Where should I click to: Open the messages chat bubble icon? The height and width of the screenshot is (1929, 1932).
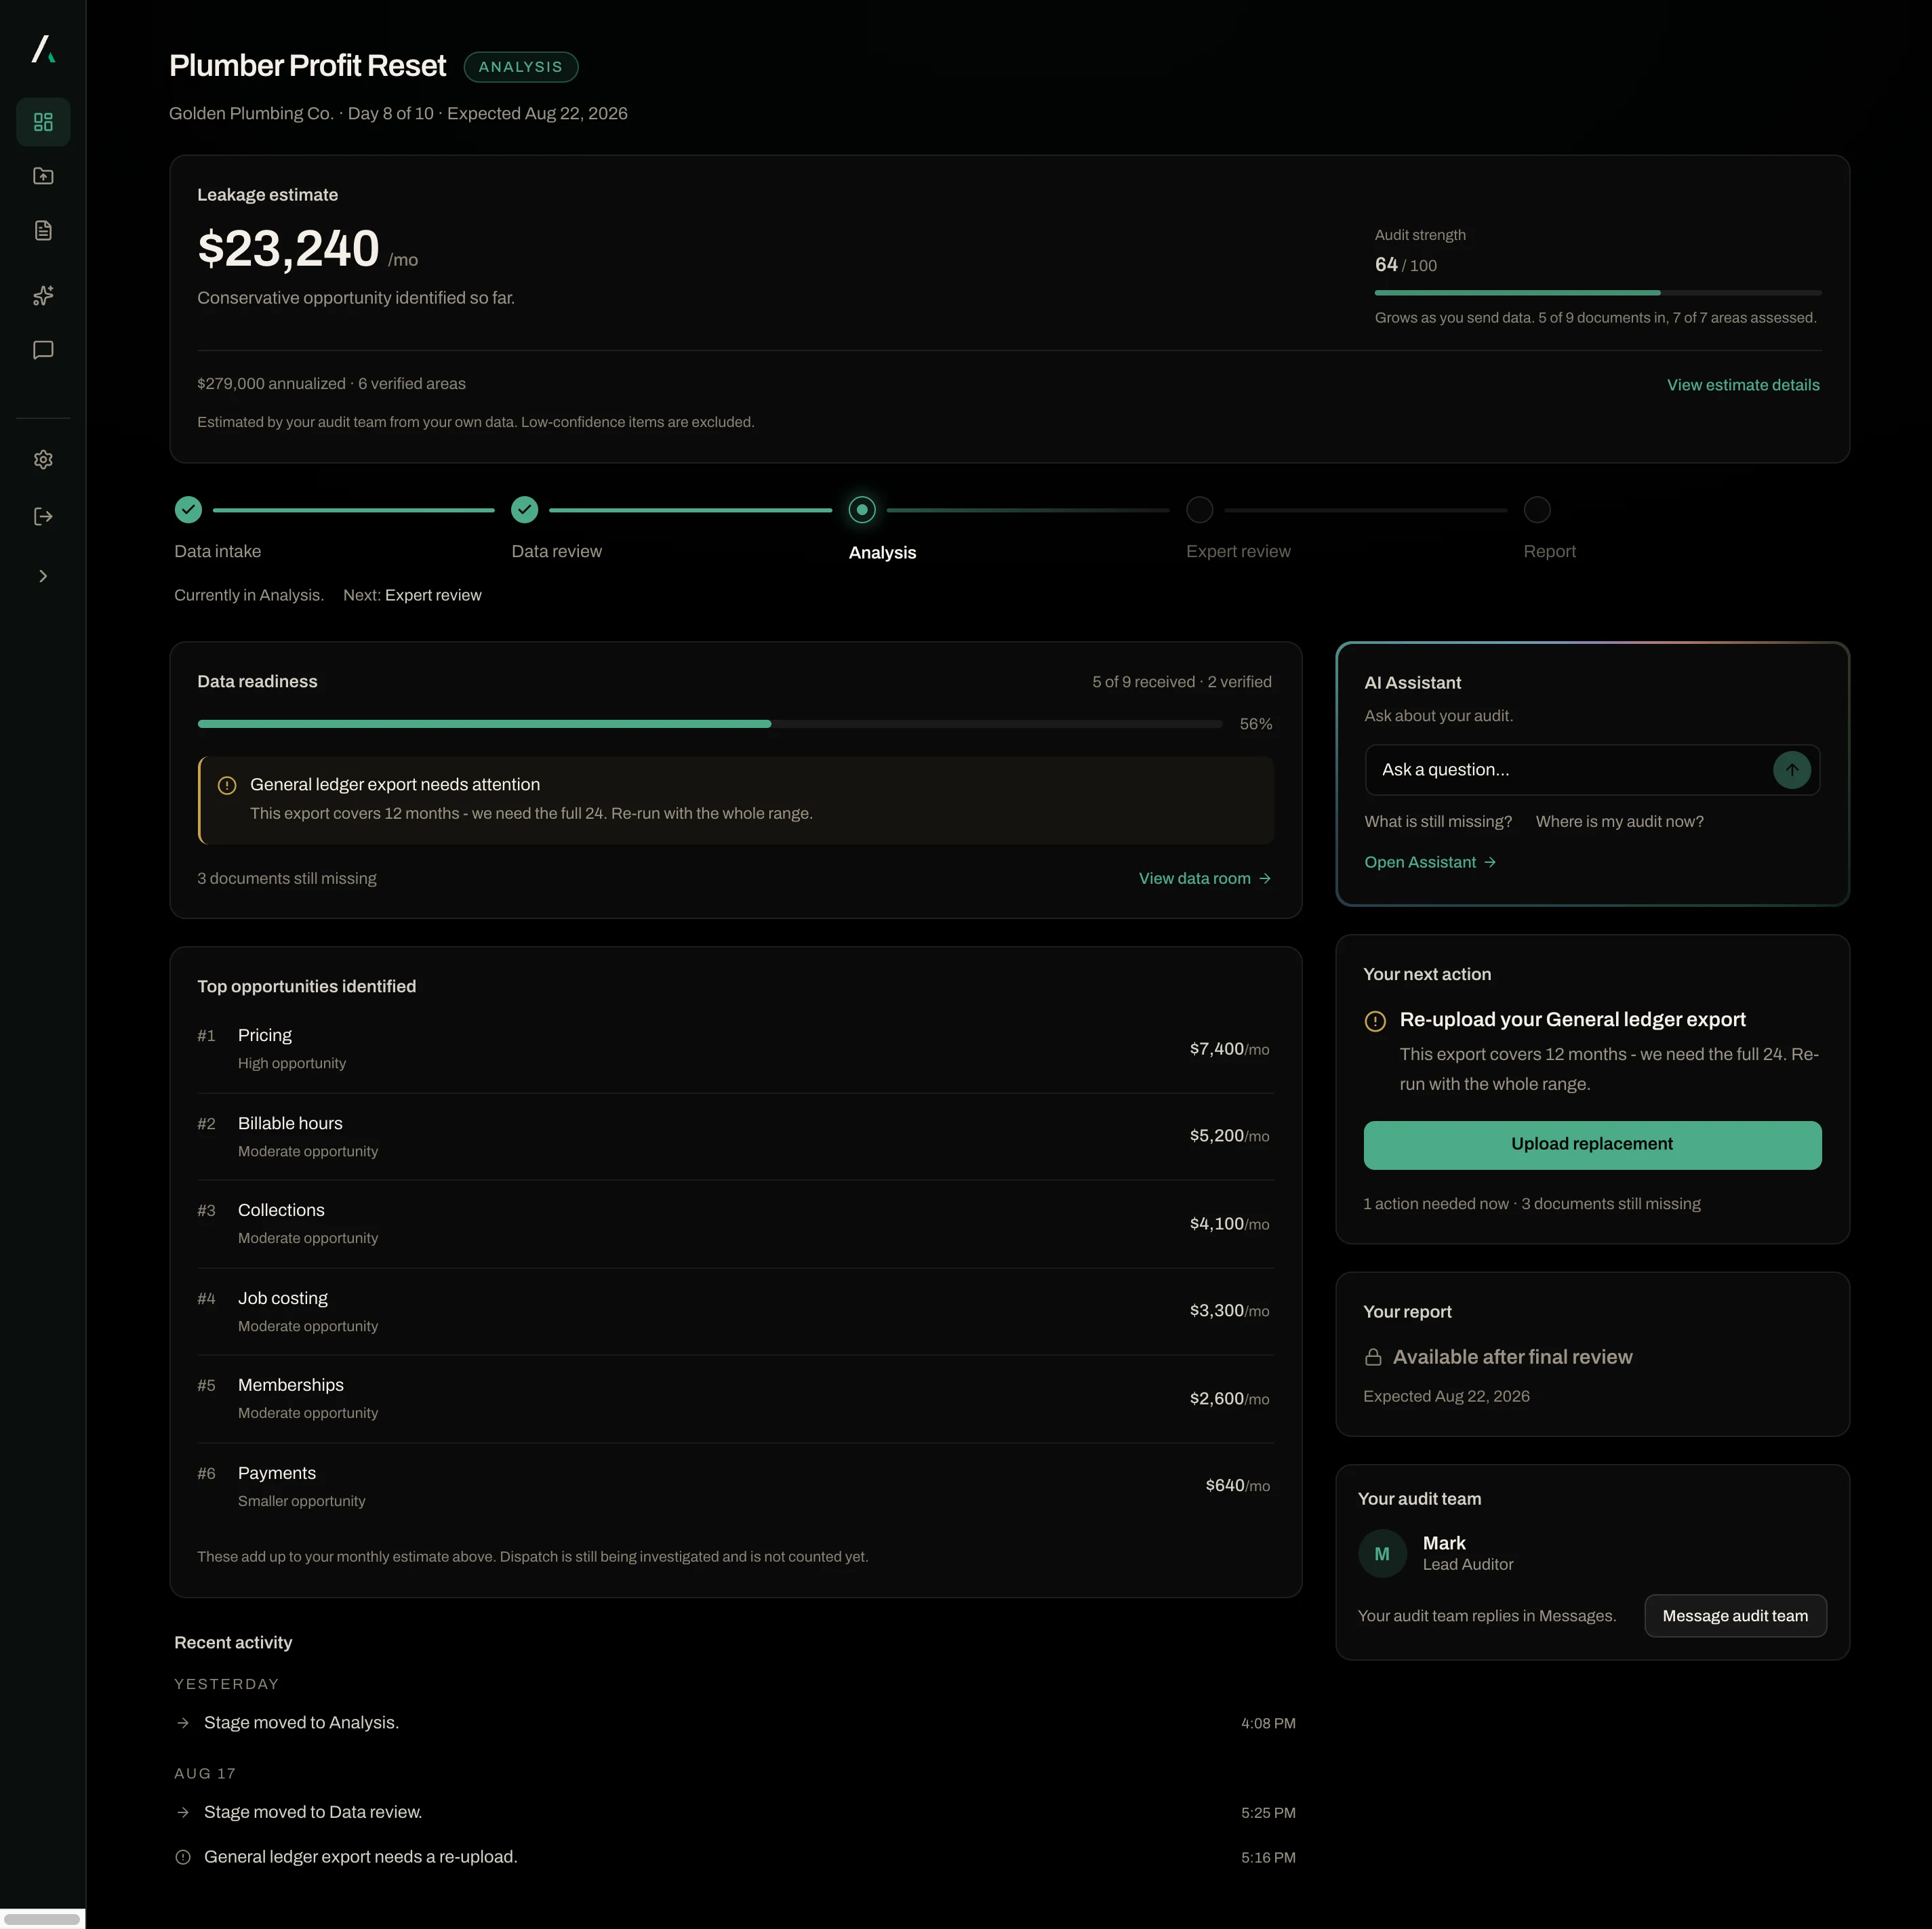click(x=43, y=350)
